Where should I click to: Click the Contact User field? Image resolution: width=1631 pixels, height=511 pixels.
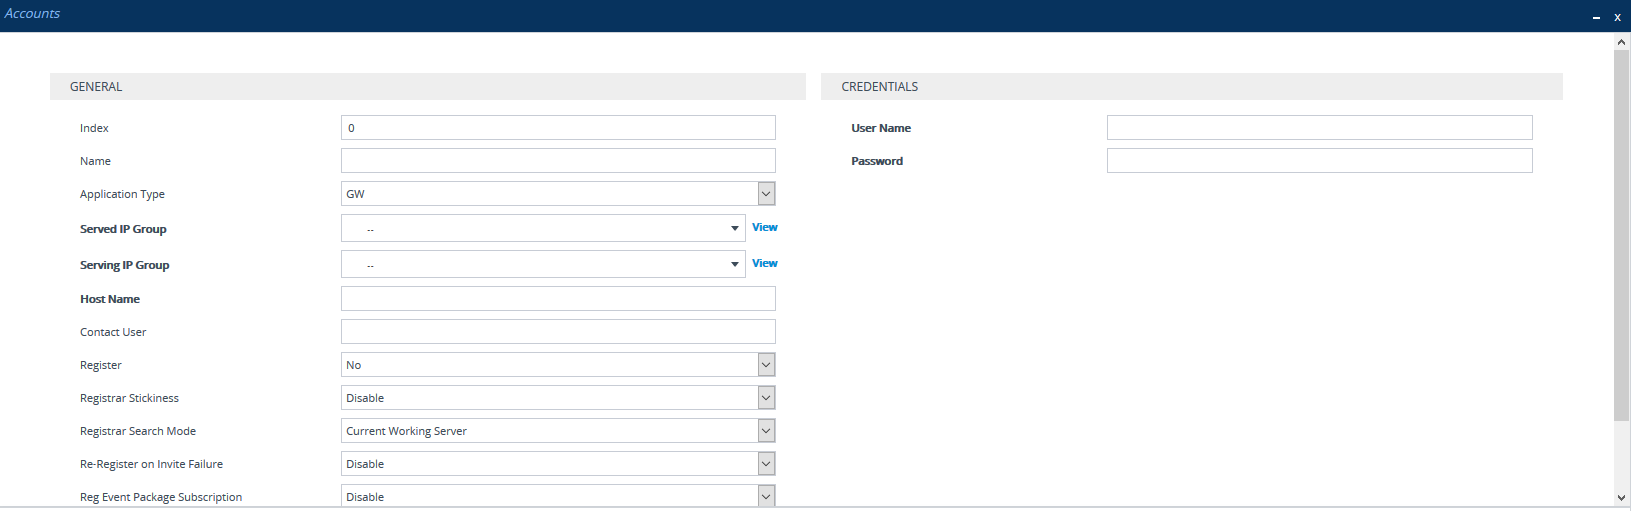[x=557, y=332]
